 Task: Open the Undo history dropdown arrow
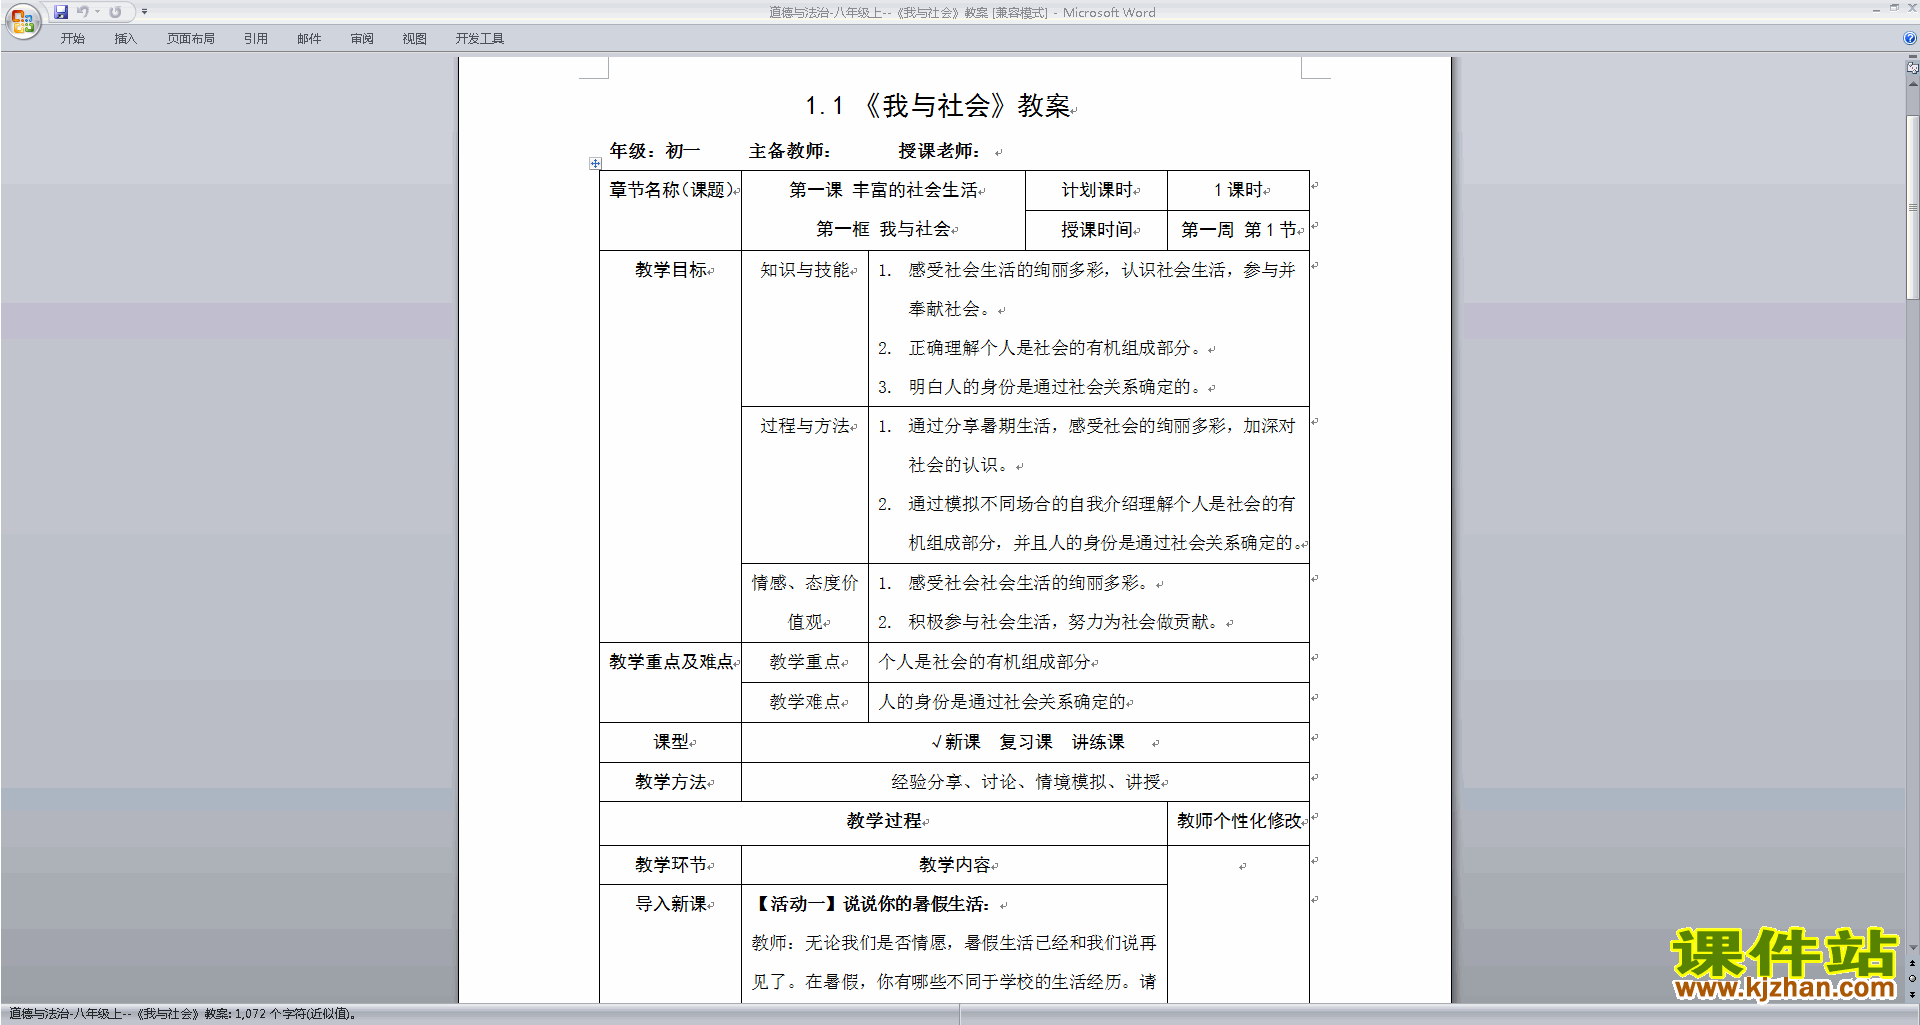click(98, 12)
